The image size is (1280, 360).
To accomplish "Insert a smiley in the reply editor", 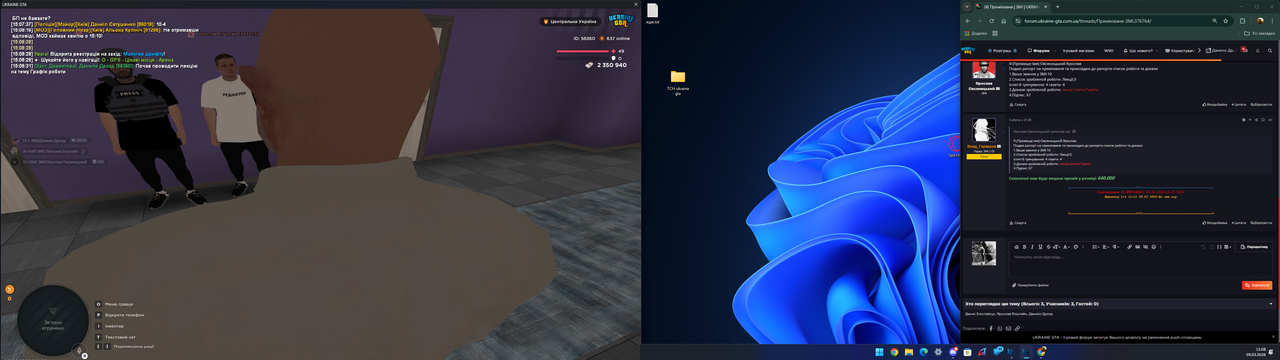I will (x=1153, y=247).
